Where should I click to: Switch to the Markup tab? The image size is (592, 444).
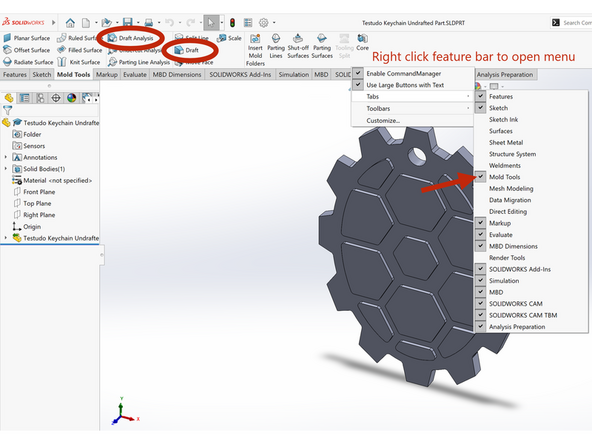(x=107, y=74)
